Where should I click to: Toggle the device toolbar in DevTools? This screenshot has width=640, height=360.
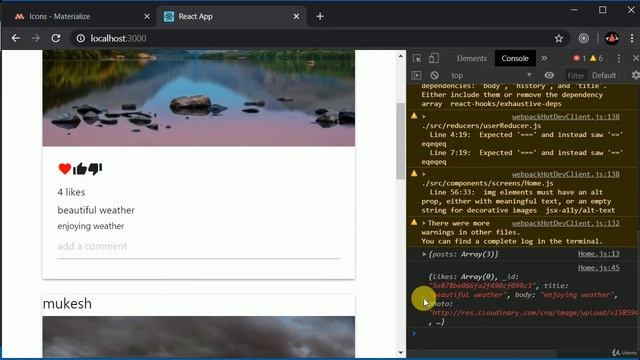(433, 58)
